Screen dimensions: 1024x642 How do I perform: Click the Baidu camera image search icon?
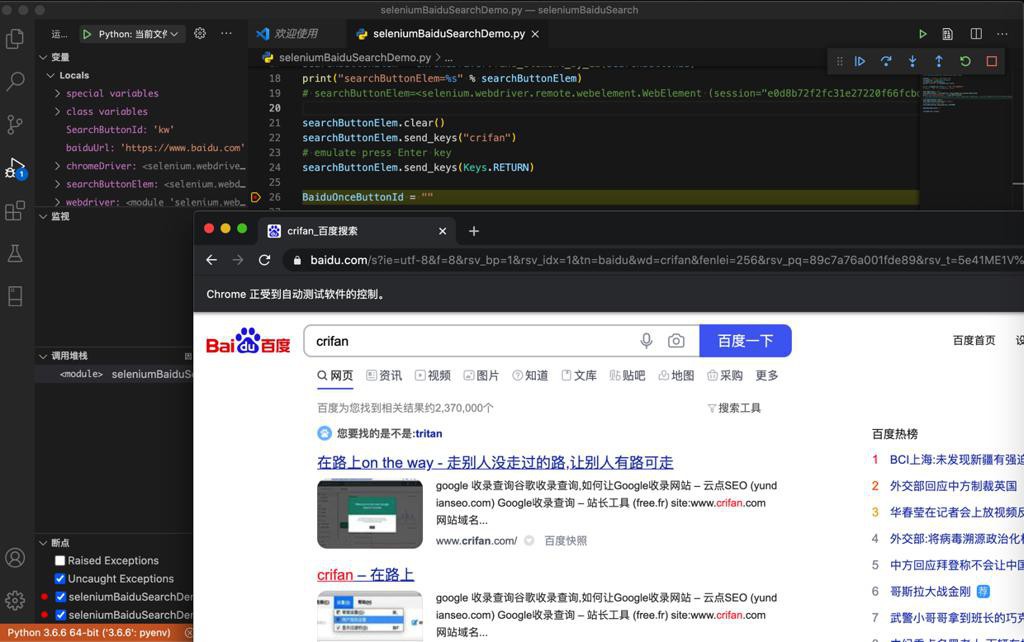[x=676, y=341]
